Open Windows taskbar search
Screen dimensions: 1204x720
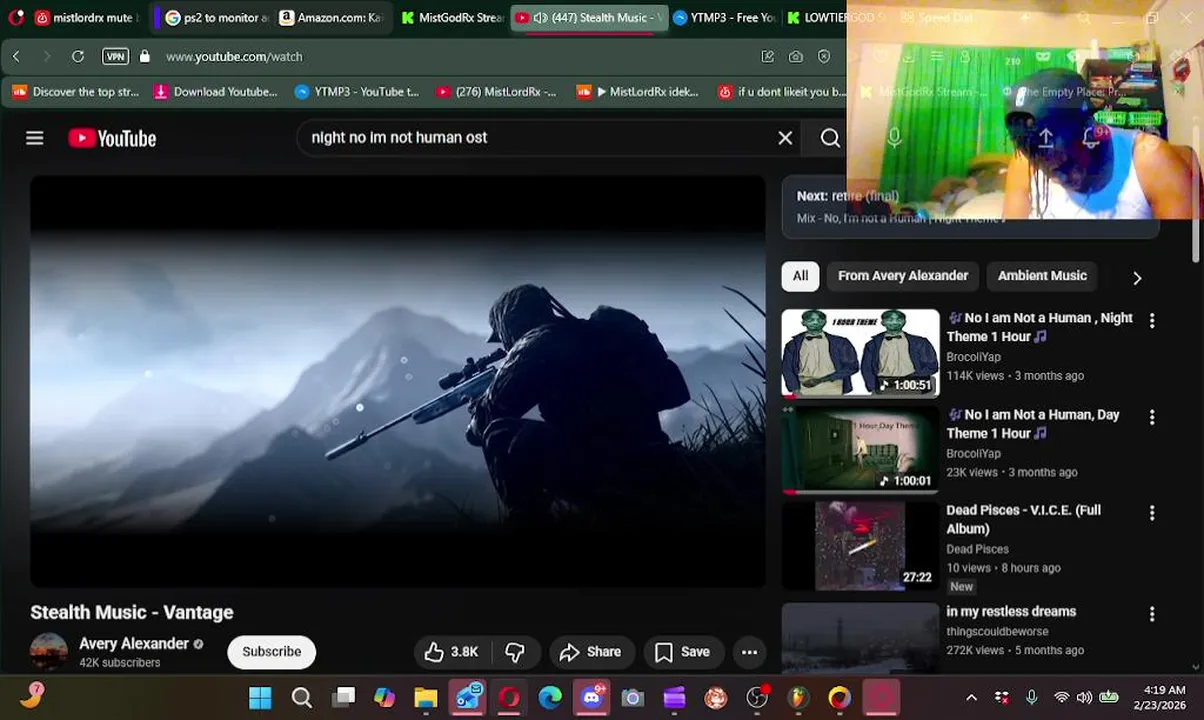(301, 698)
